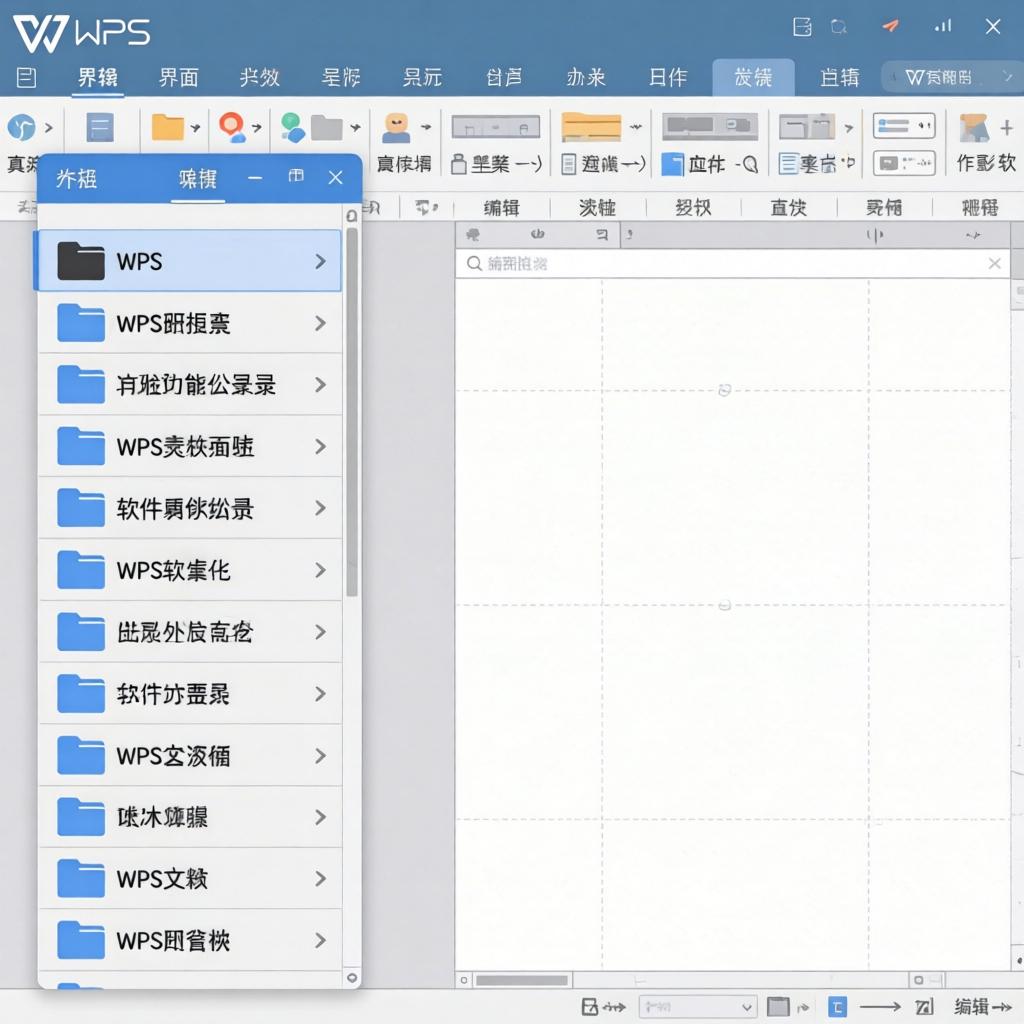Image resolution: width=1024 pixels, height=1024 pixels.
Task: Open the status bar combo box dropdown
Action: coord(747,1007)
